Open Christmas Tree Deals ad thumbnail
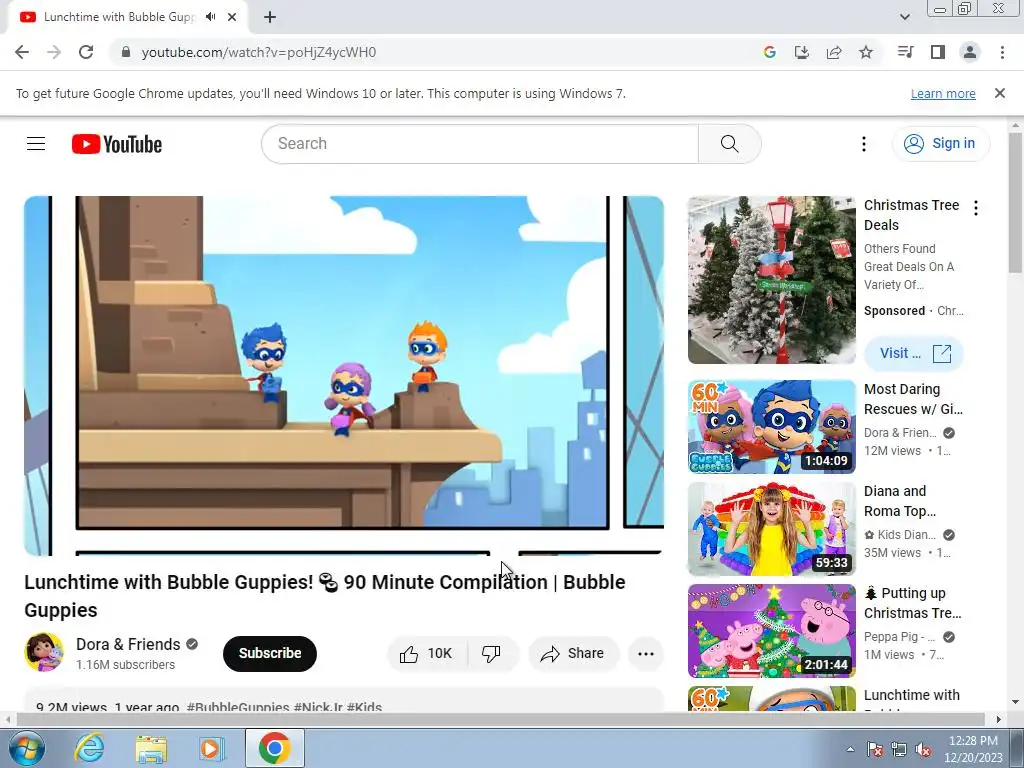The height and width of the screenshot is (768, 1024). [x=771, y=280]
